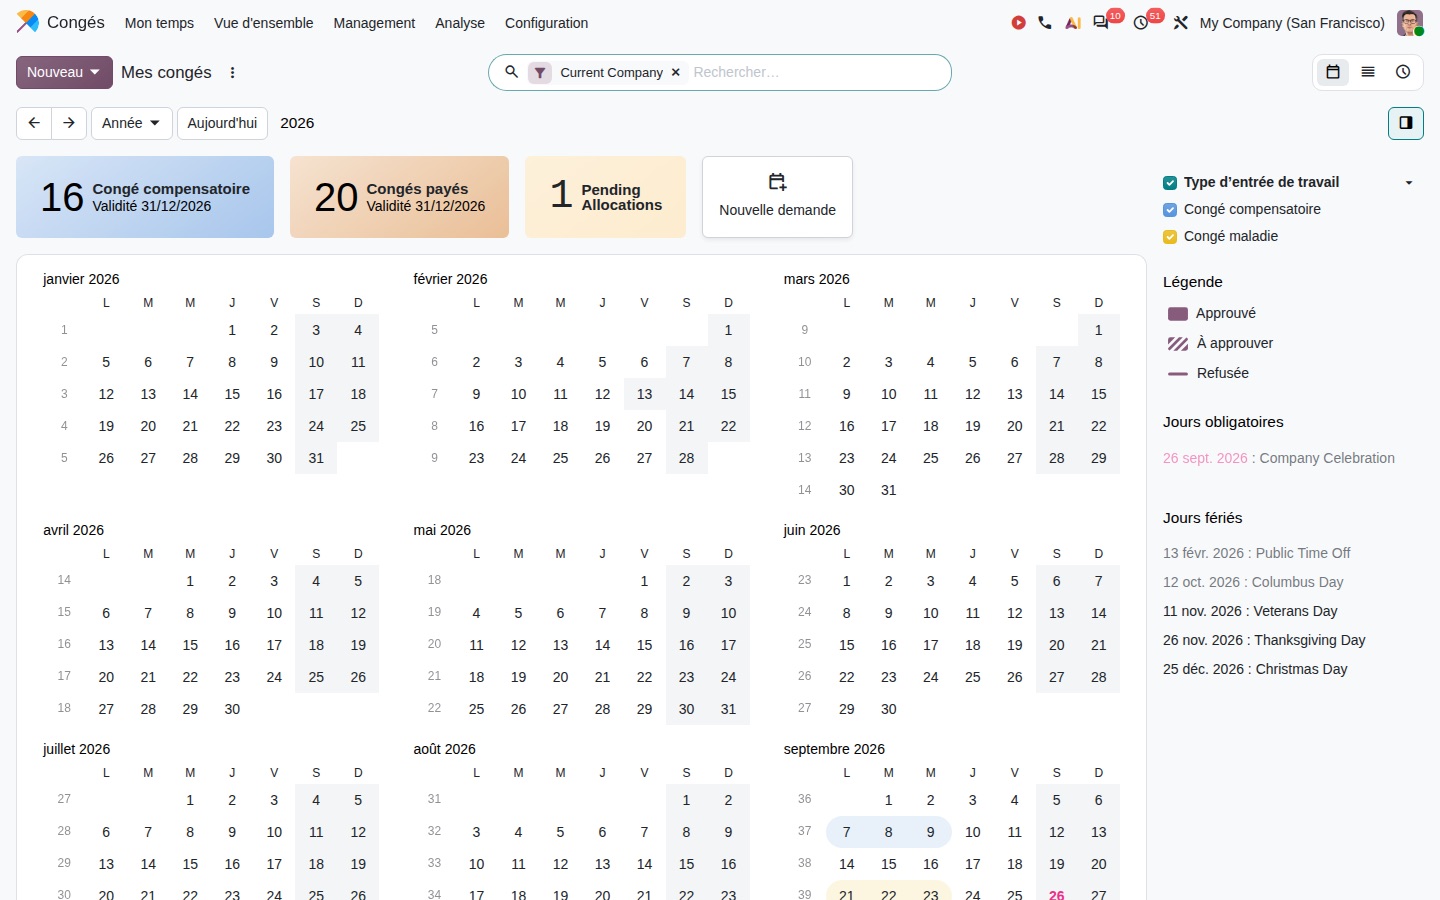Go to next year arrow
Image resolution: width=1440 pixels, height=900 pixels.
click(x=69, y=123)
